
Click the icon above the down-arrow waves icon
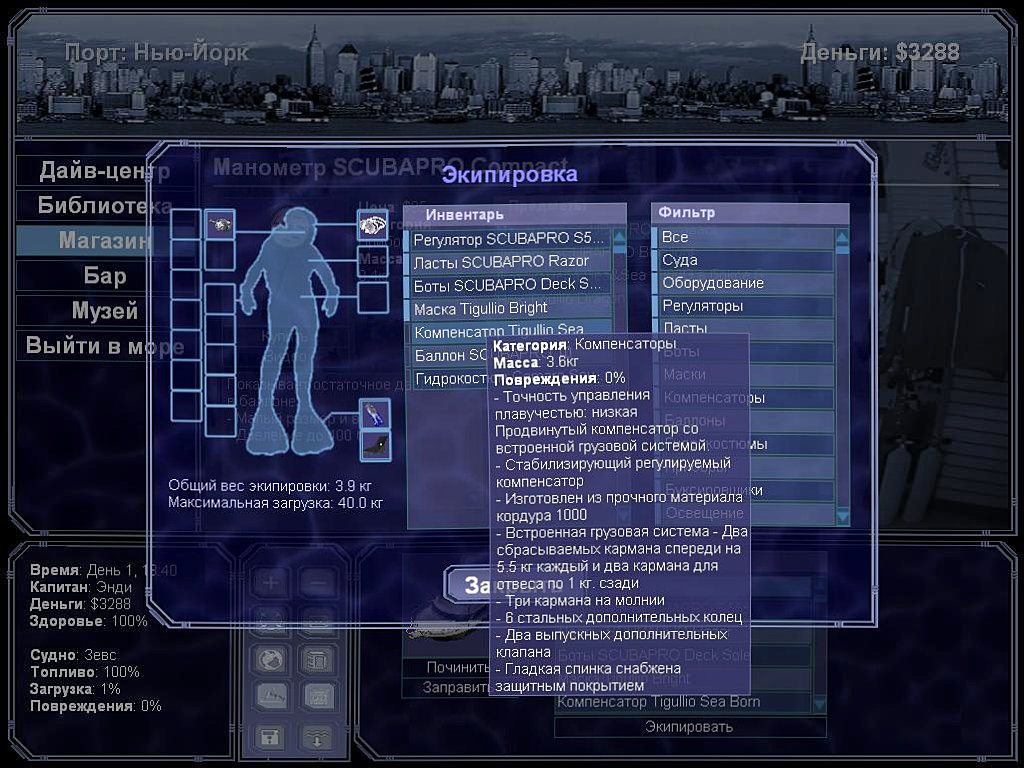pyautogui.click(x=318, y=697)
